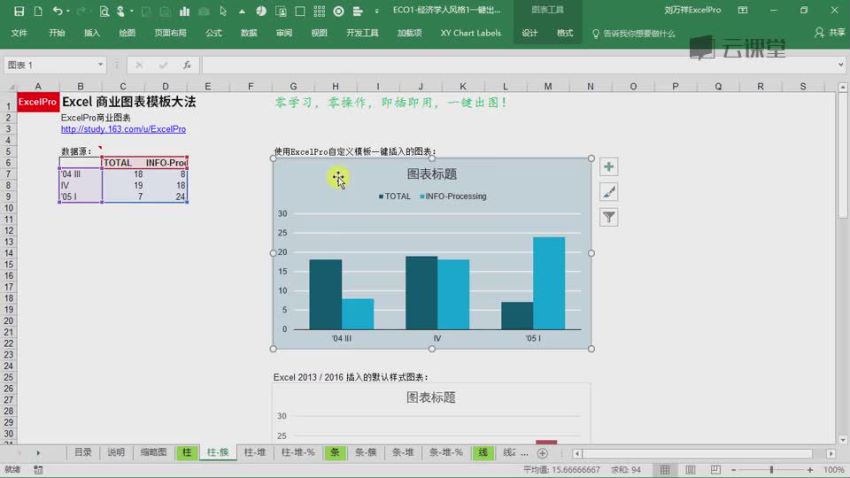850x478 pixels.
Task: Expand the touch mode dropdown arrow
Action: (132, 11)
